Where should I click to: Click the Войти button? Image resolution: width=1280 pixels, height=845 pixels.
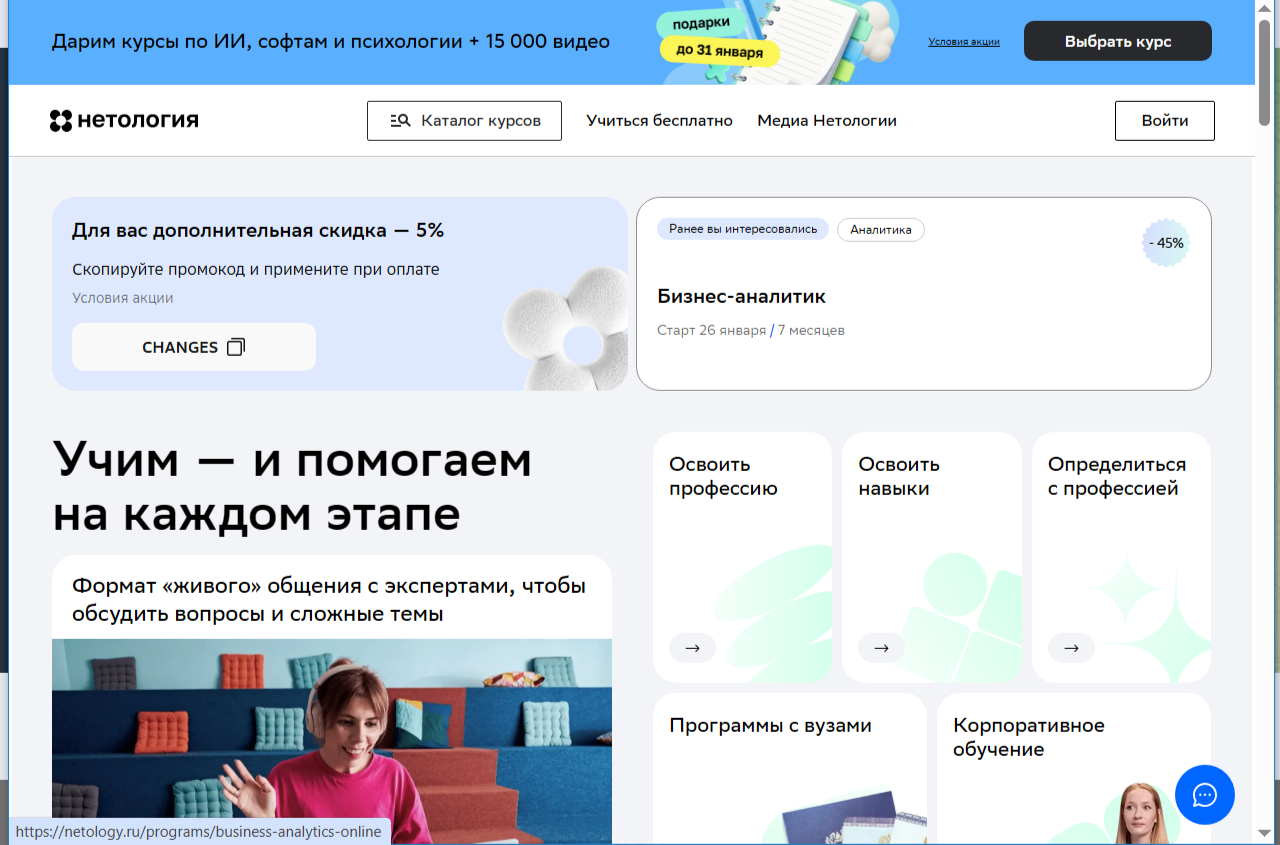[x=1164, y=120]
